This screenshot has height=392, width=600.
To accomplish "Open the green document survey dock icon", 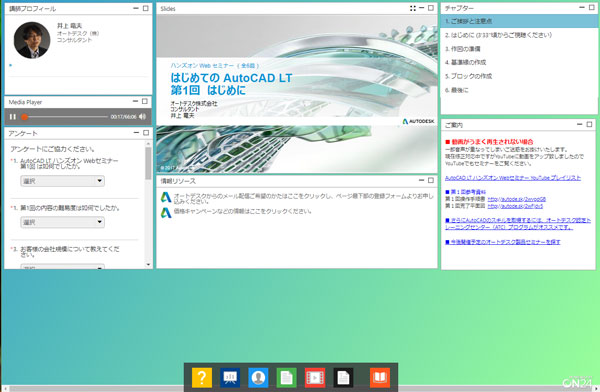I will pyautogui.click(x=287, y=377).
